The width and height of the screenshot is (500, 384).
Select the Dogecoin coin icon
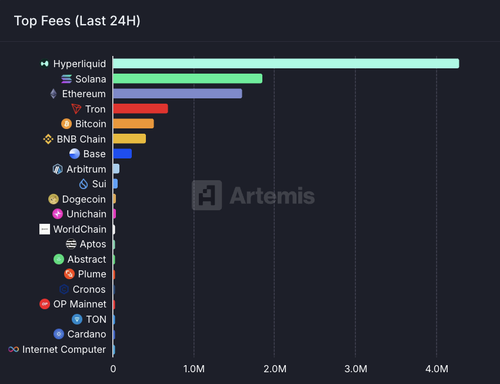click(x=53, y=199)
